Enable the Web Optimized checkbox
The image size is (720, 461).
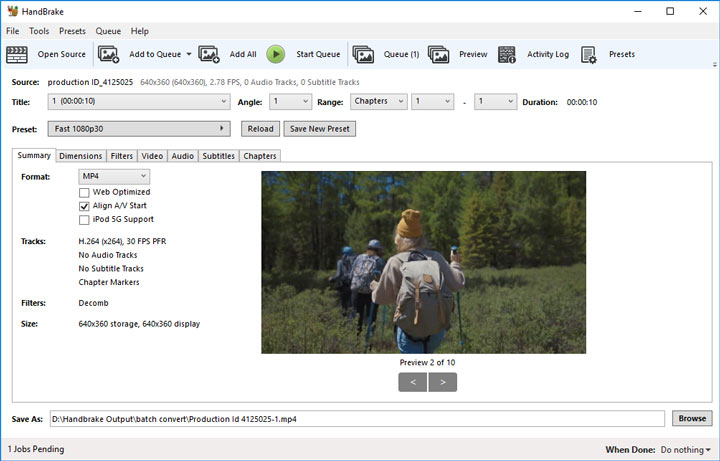click(85, 192)
